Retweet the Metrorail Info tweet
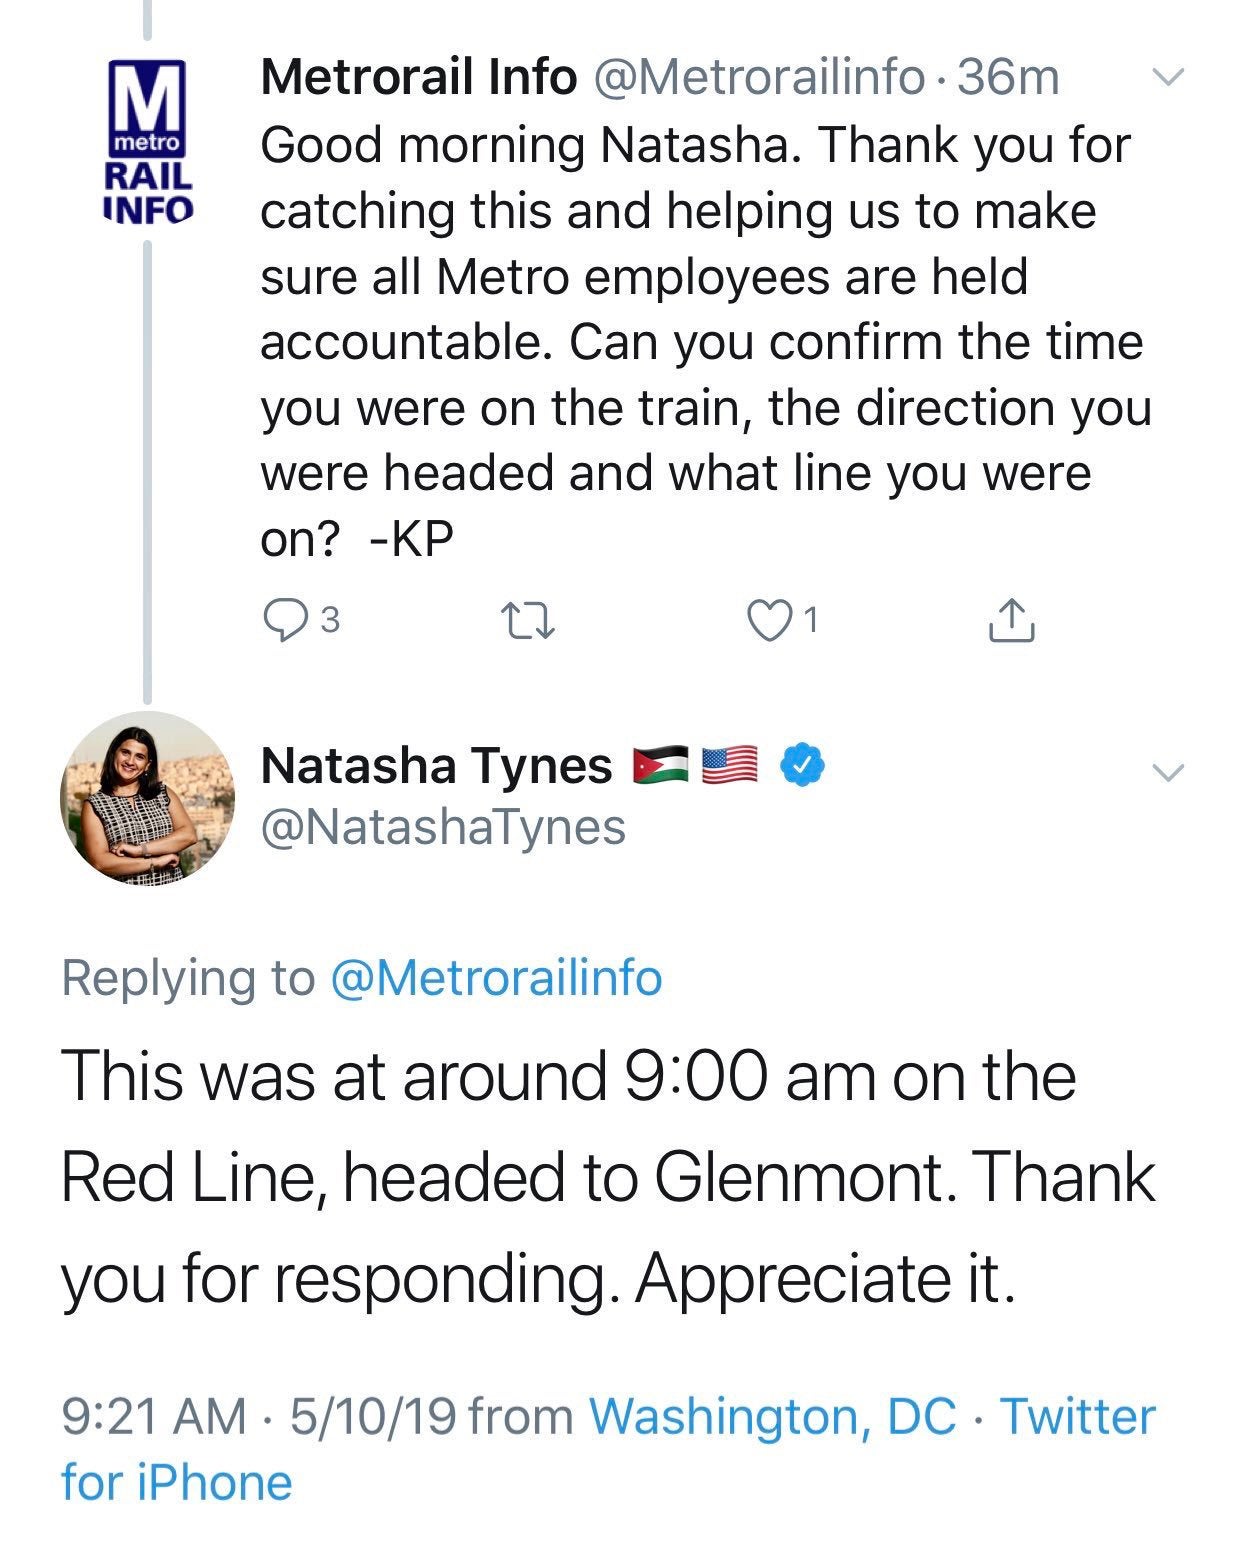1242x1559 pixels. point(527,621)
